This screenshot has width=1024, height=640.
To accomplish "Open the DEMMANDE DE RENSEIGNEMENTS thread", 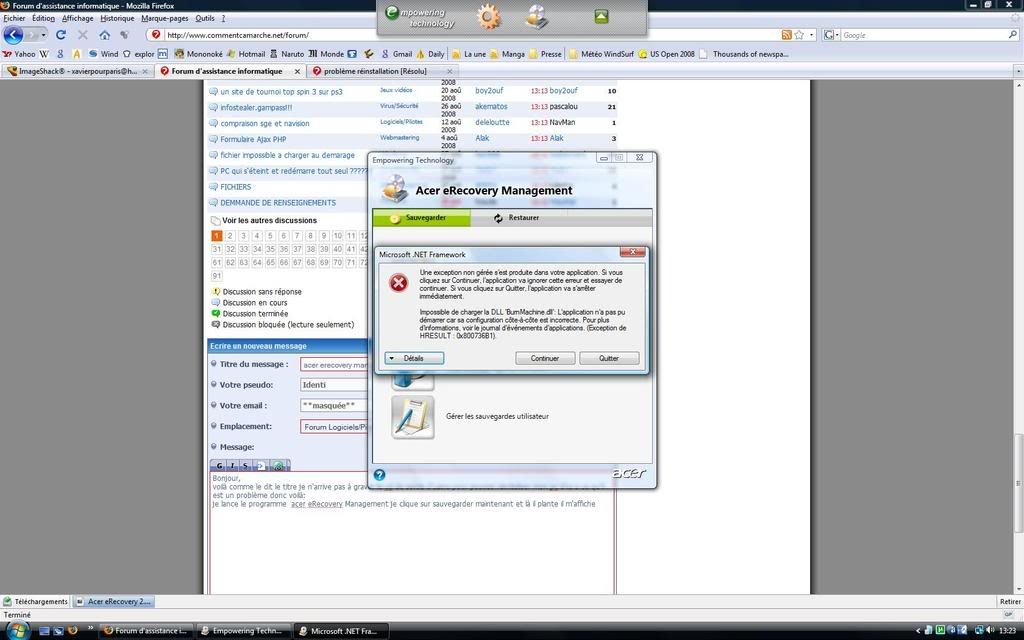I will point(278,203).
